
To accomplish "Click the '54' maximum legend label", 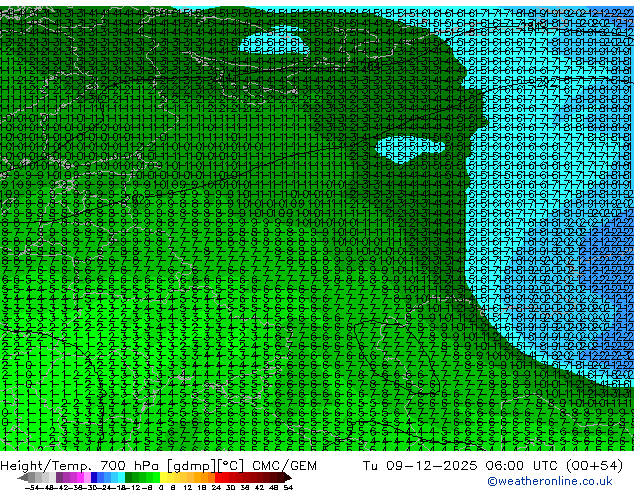I will coord(288,487).
